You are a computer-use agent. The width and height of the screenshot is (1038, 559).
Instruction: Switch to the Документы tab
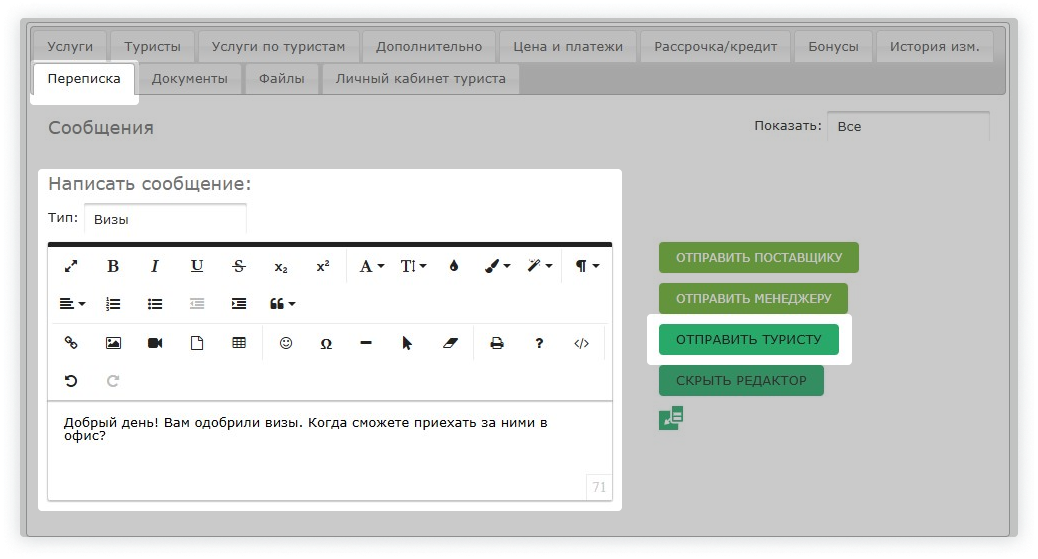tap(189, 79)
